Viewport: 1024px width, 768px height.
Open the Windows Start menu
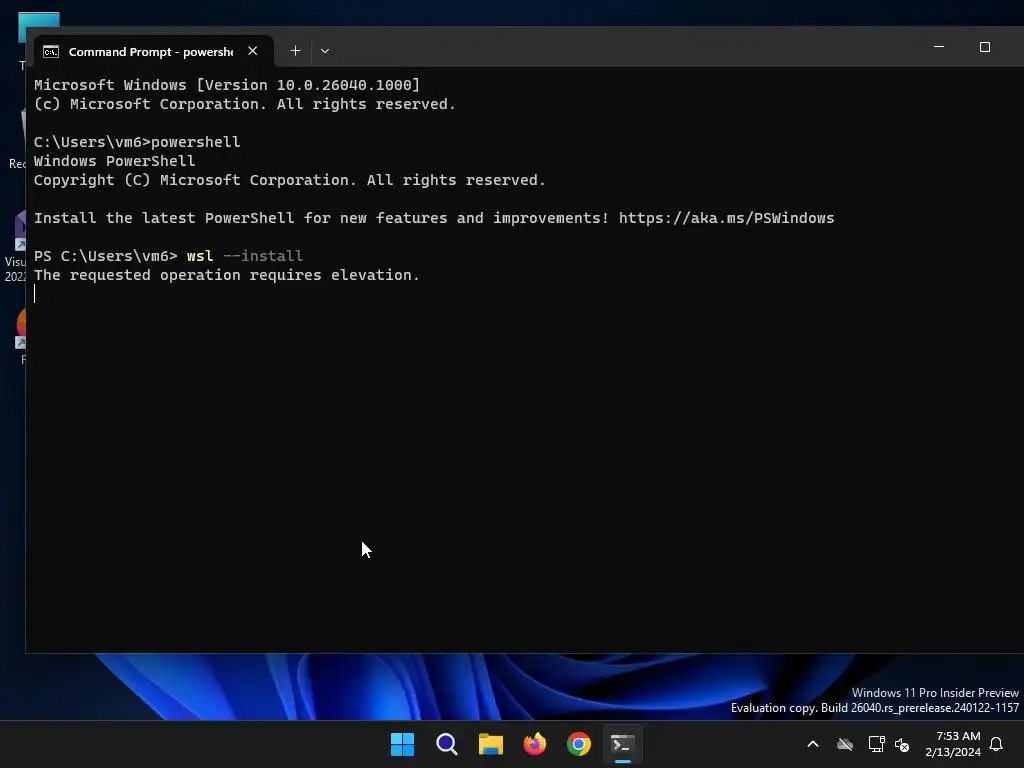tap(402, 744)
